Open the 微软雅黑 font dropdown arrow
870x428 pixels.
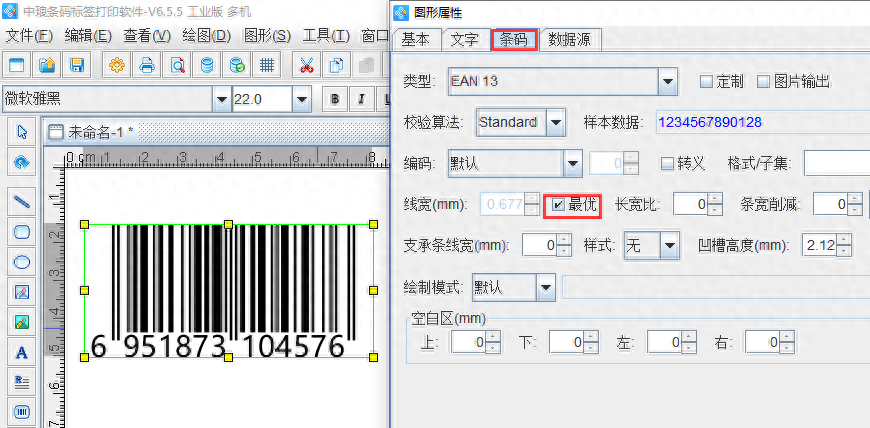(x=222, y=99)
